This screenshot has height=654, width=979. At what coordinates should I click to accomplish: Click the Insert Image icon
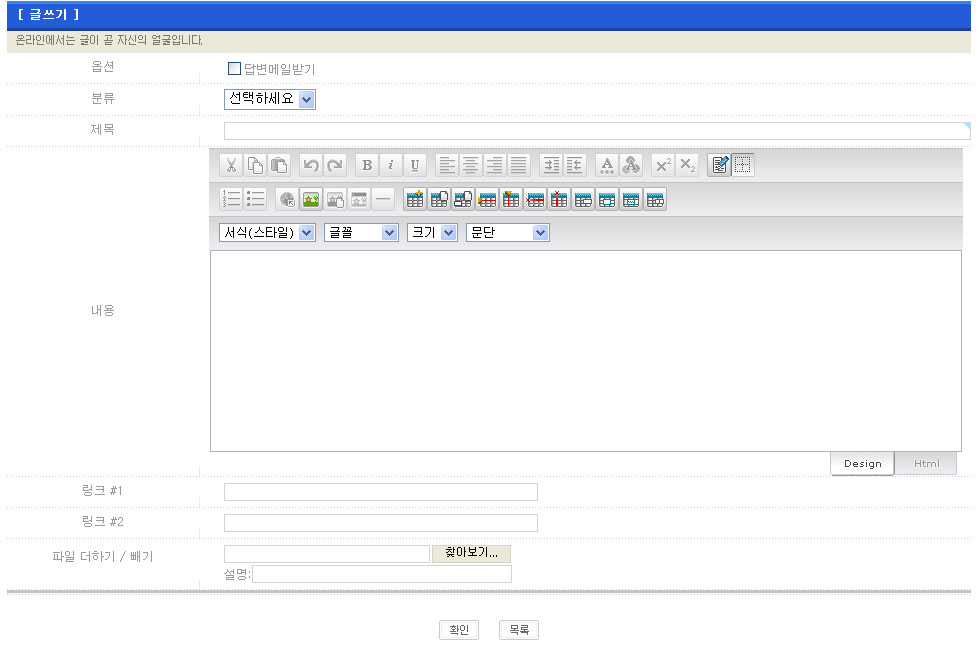[x=311, y=199]
